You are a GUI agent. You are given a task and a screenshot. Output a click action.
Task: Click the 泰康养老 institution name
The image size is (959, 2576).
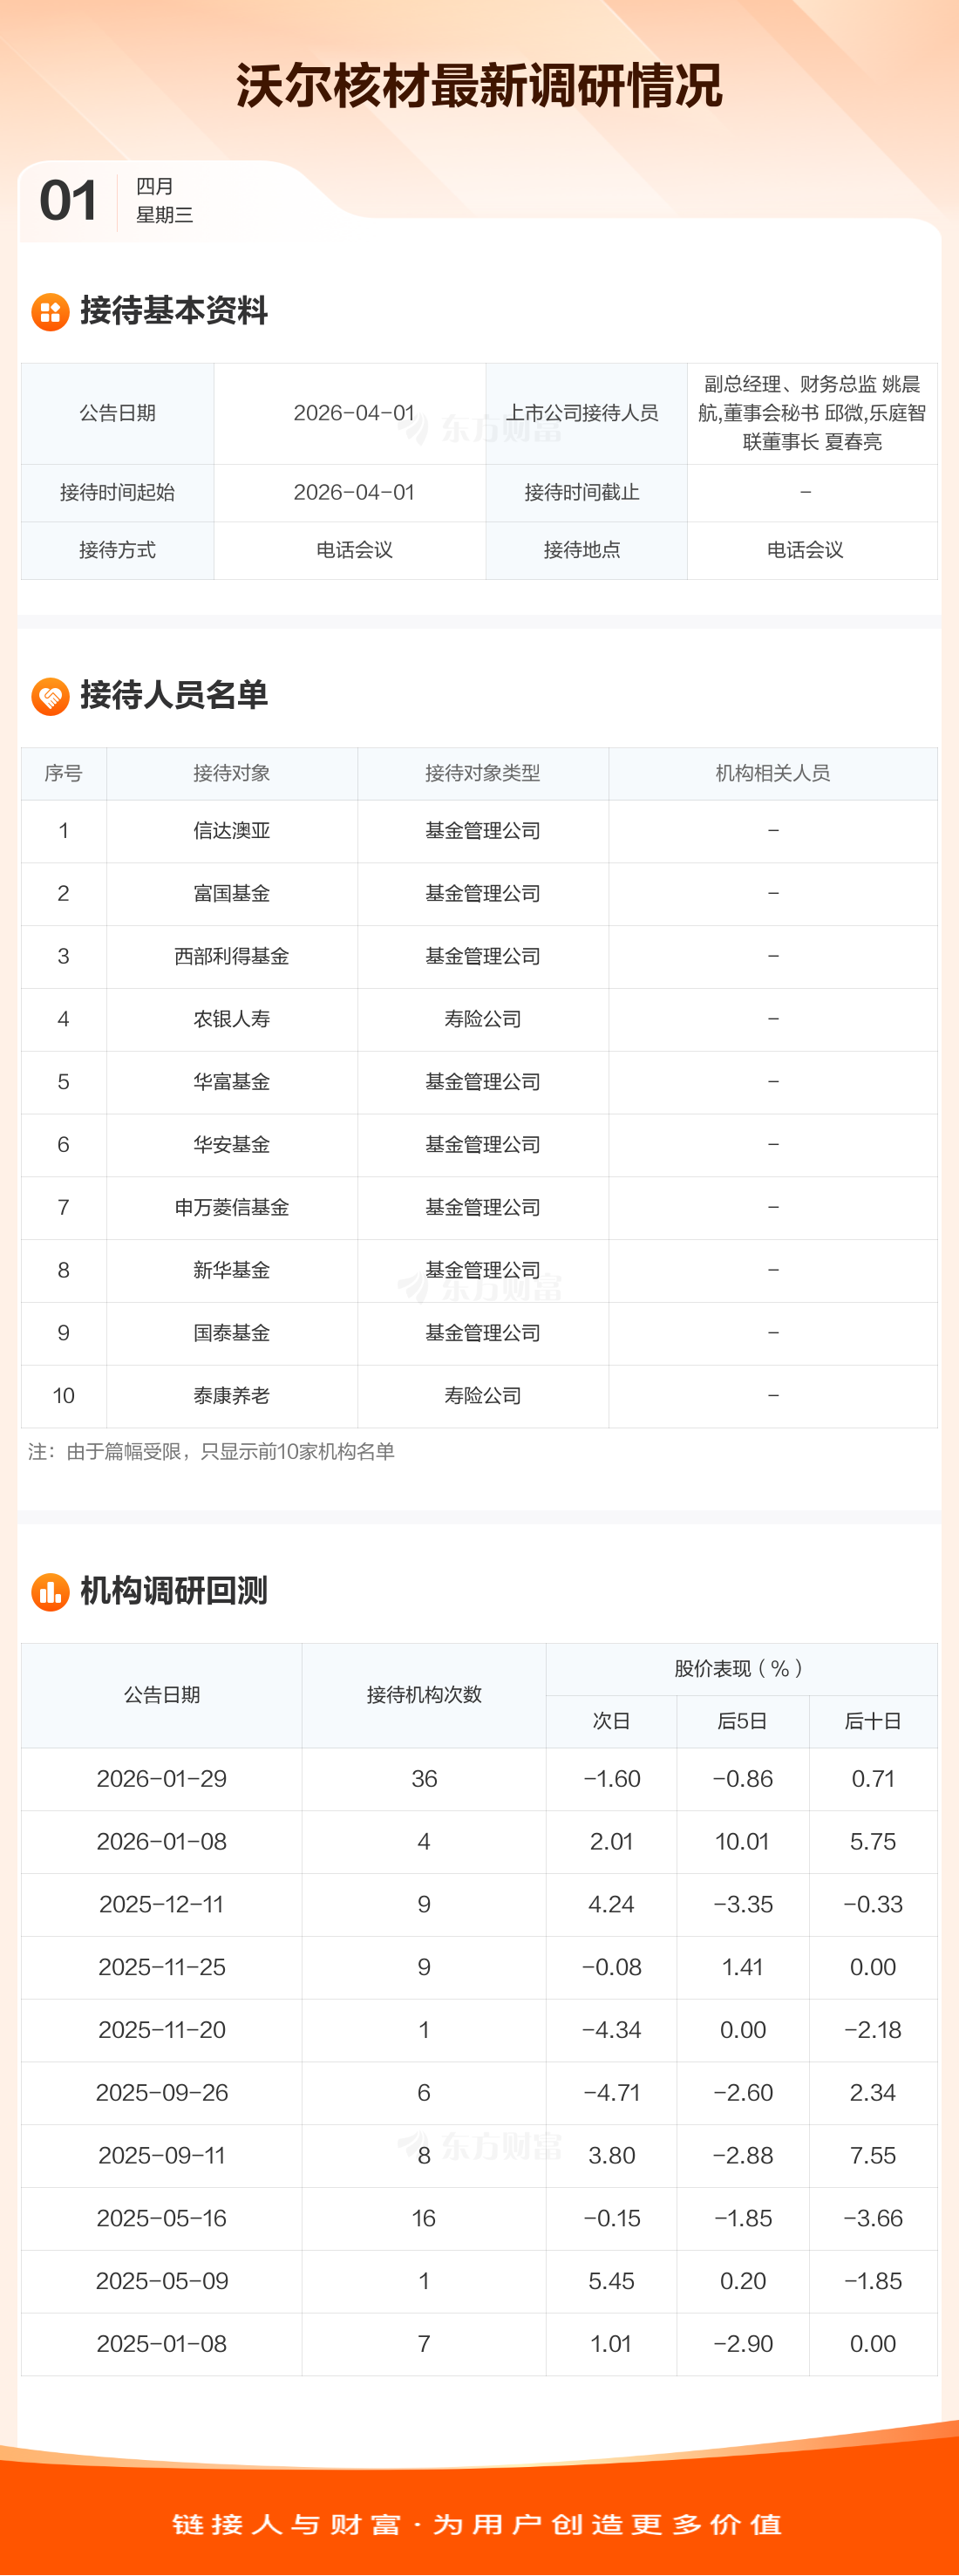pos(231,1395)
